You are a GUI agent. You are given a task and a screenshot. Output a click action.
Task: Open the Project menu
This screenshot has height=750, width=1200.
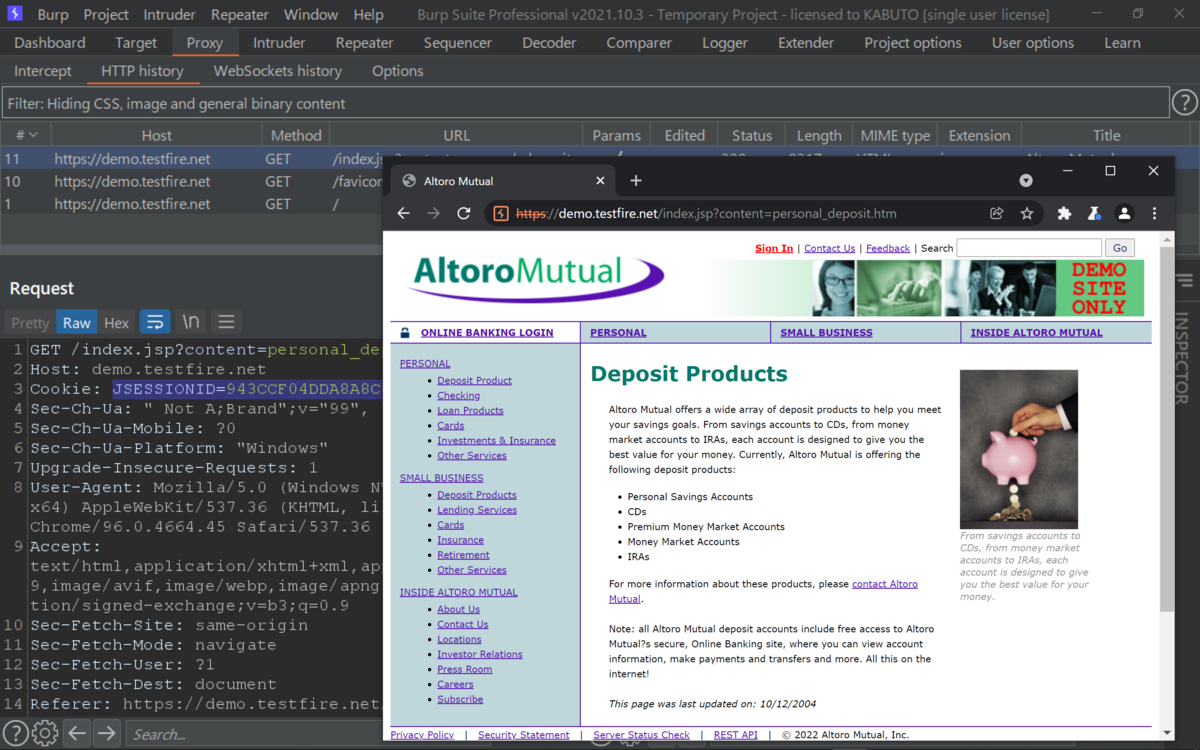pyautogui.click(x=106, y=15)
